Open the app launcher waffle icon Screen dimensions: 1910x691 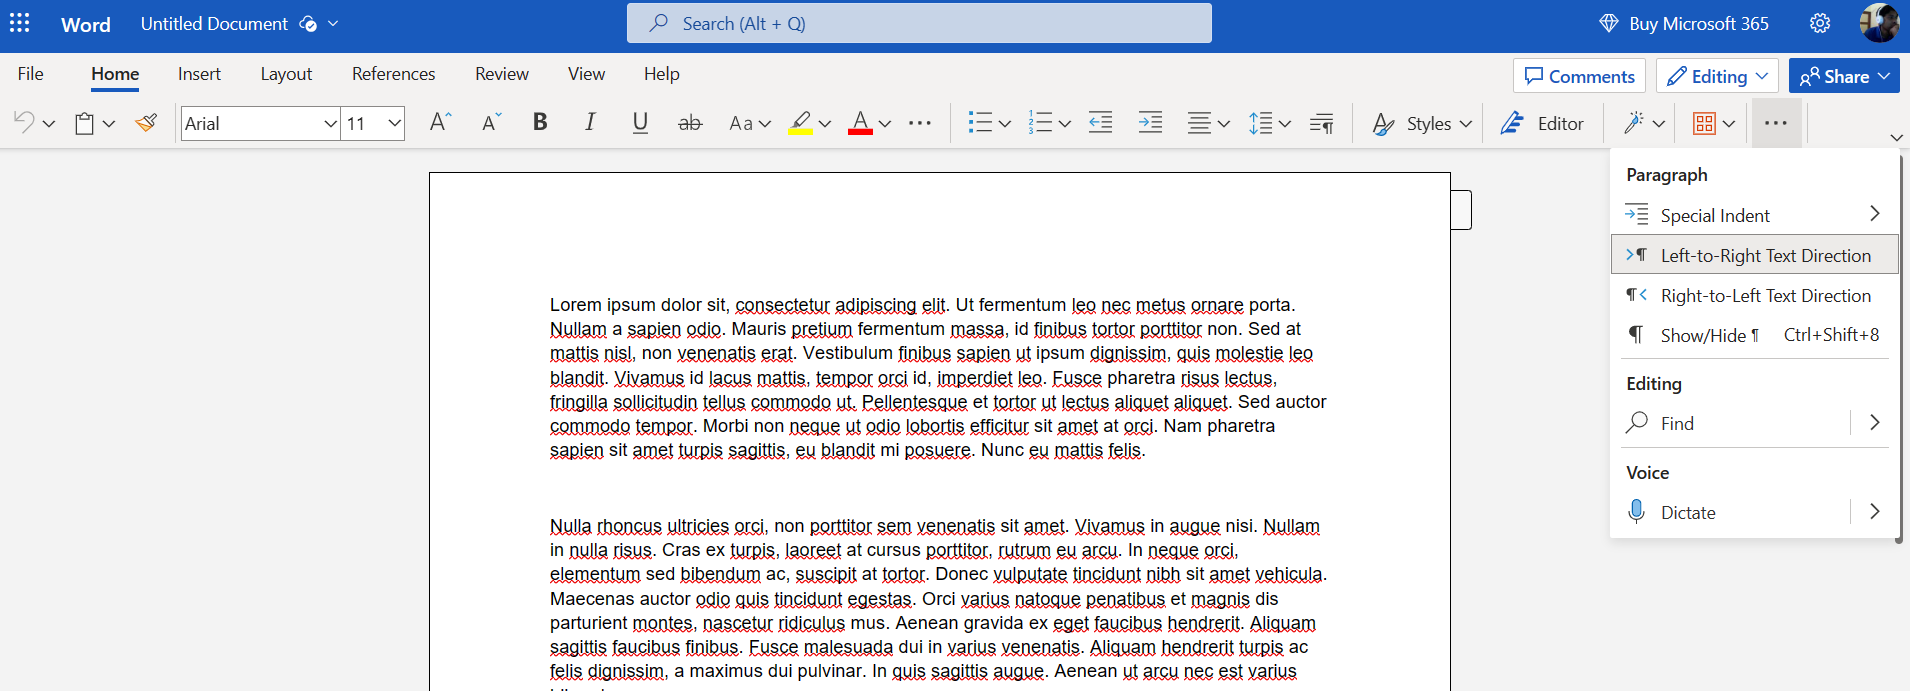point(20,23)
